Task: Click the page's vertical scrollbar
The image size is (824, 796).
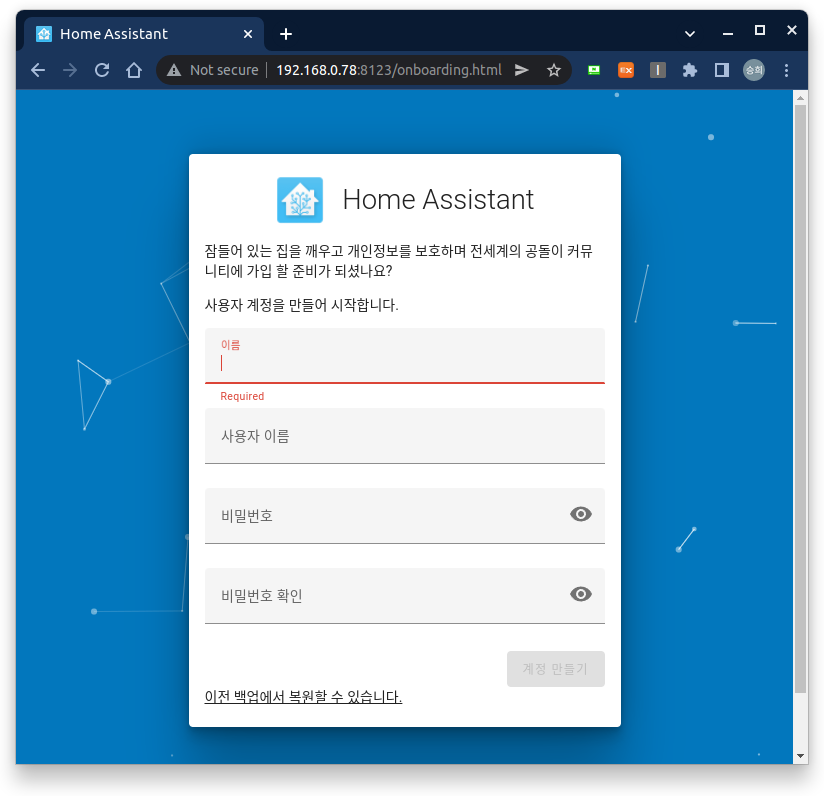Action: [x=800, y=399]
